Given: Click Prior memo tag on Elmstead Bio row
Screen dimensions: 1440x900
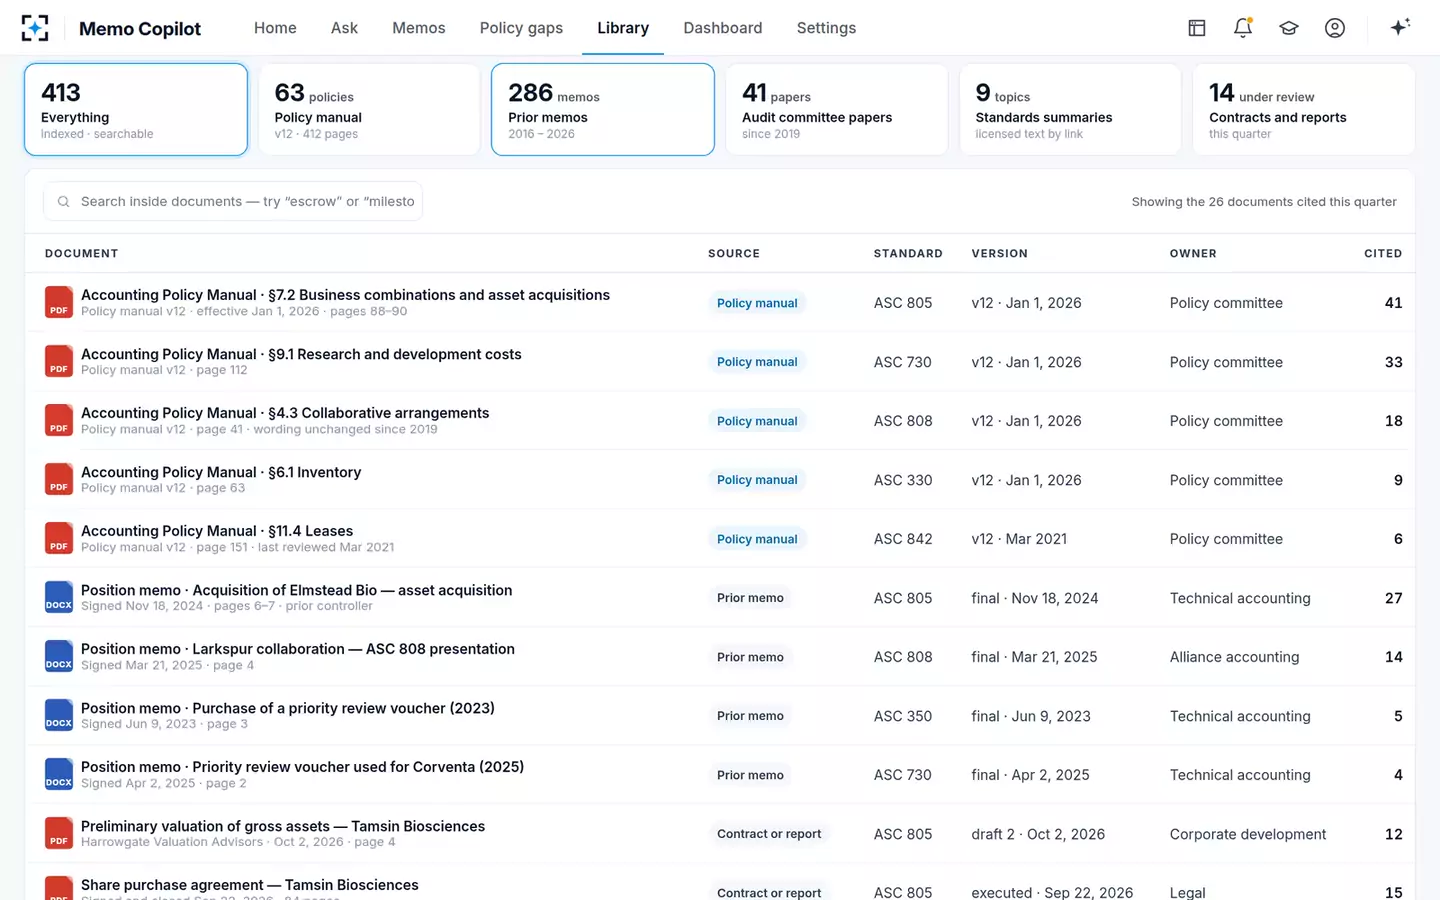Looking at the screenshot, I should tap(750, 598).
